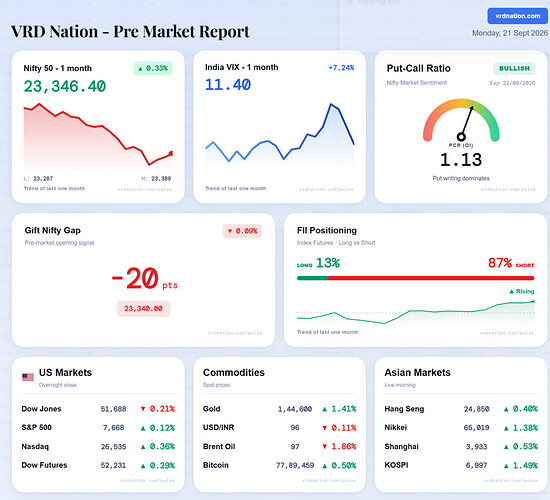The image size is (550, 500).
Task: Click the Asian Markets heading
Action: pyautogui.click(x=417, y=373)
